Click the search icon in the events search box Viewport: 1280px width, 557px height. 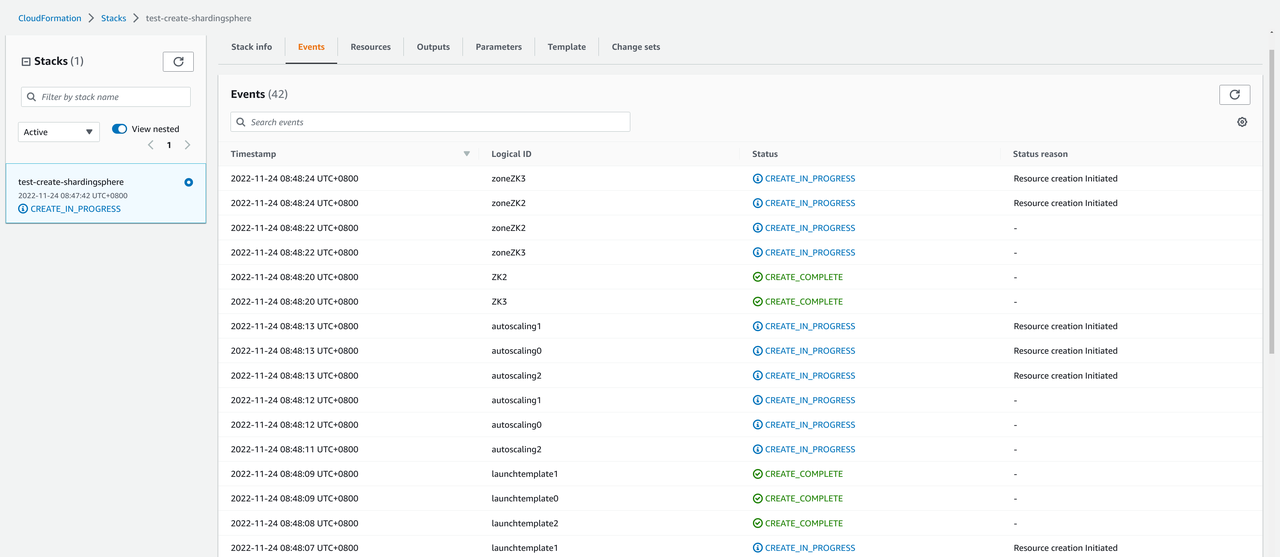coord(240,122)
